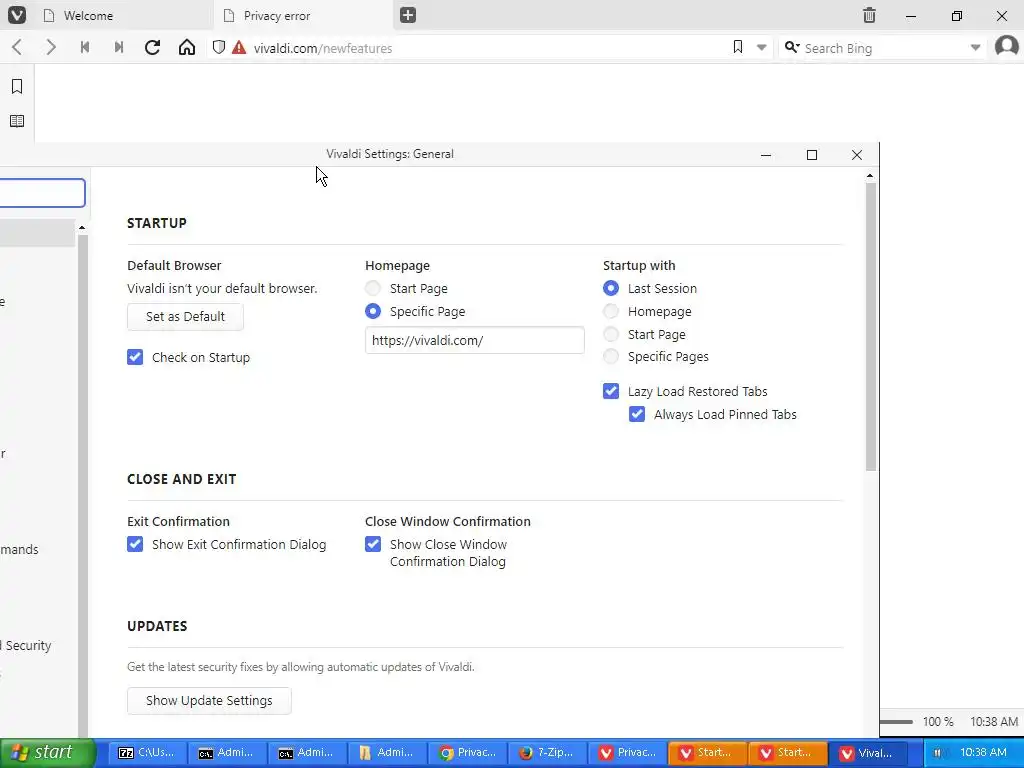Reload the page with the reload icon
1024x768 pixels.
click(152, 47)
